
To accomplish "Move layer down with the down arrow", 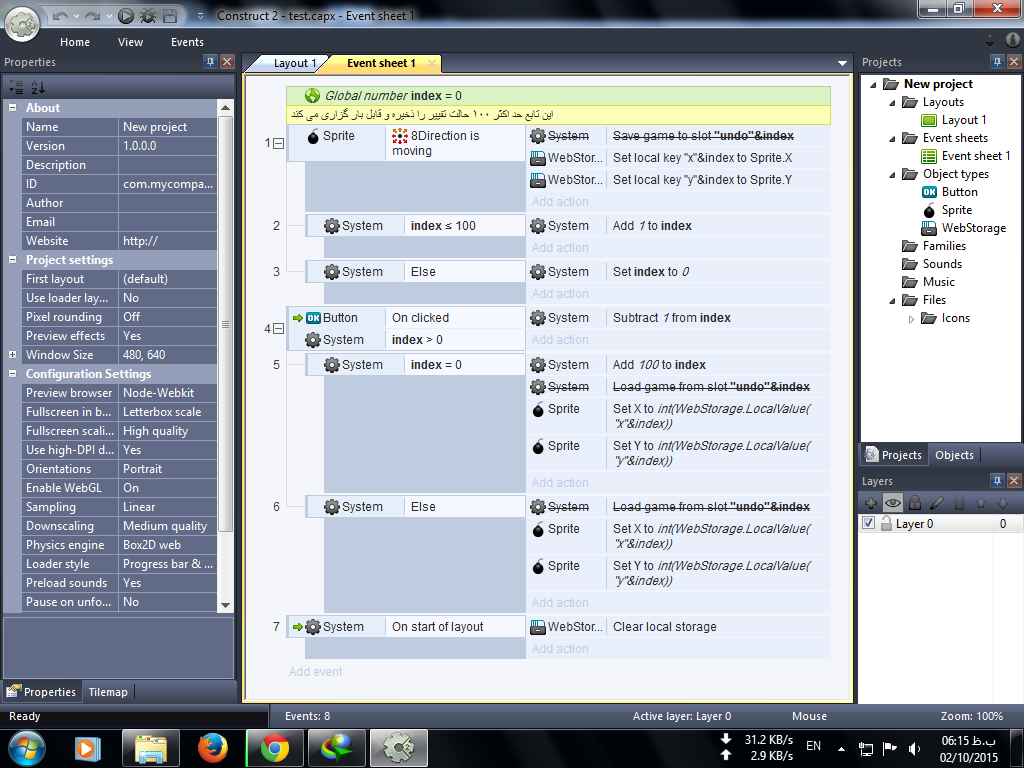I will [1002, 503].
